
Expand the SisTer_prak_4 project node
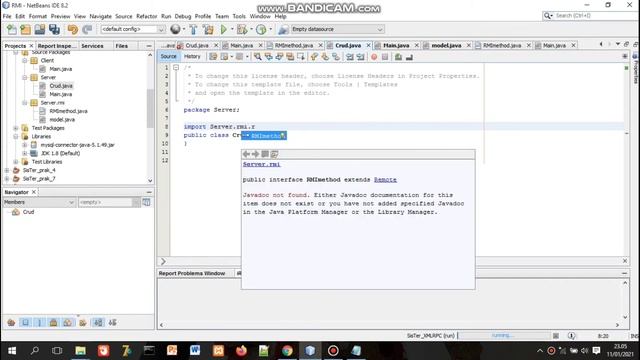coord(7,170)
